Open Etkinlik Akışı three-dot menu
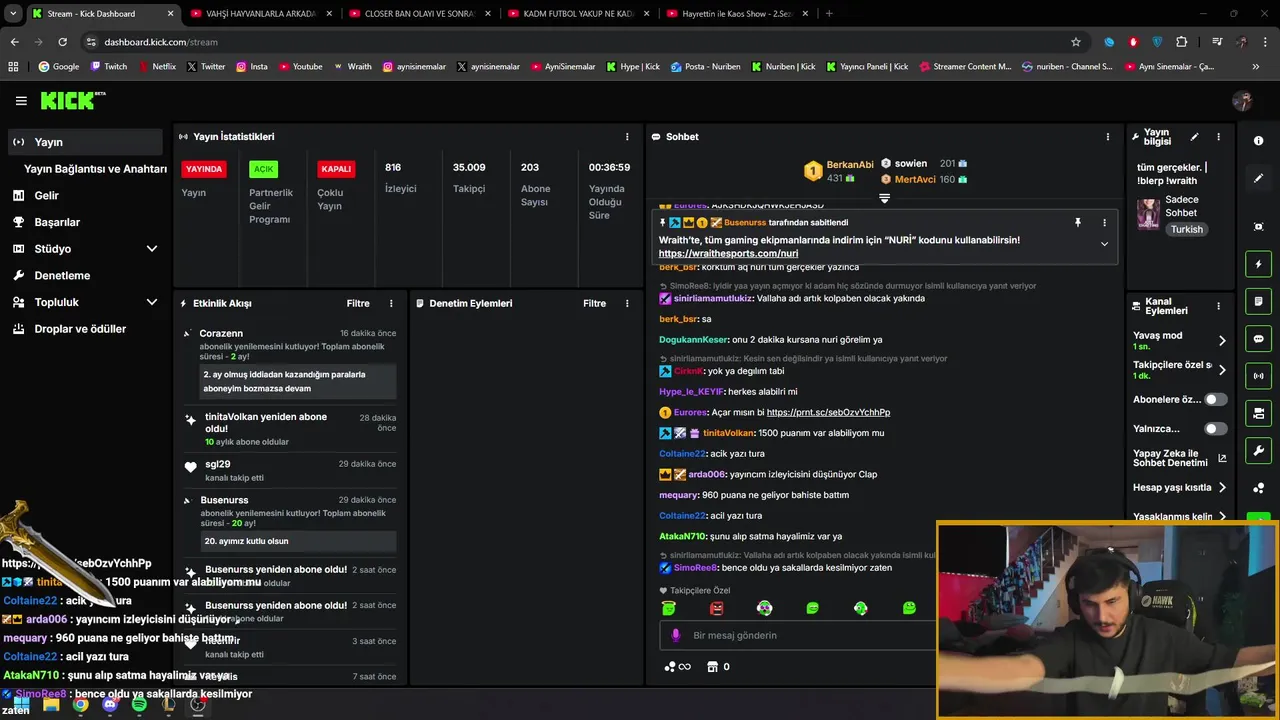Viewport: 1280px width, 720px height. [391, 303]
